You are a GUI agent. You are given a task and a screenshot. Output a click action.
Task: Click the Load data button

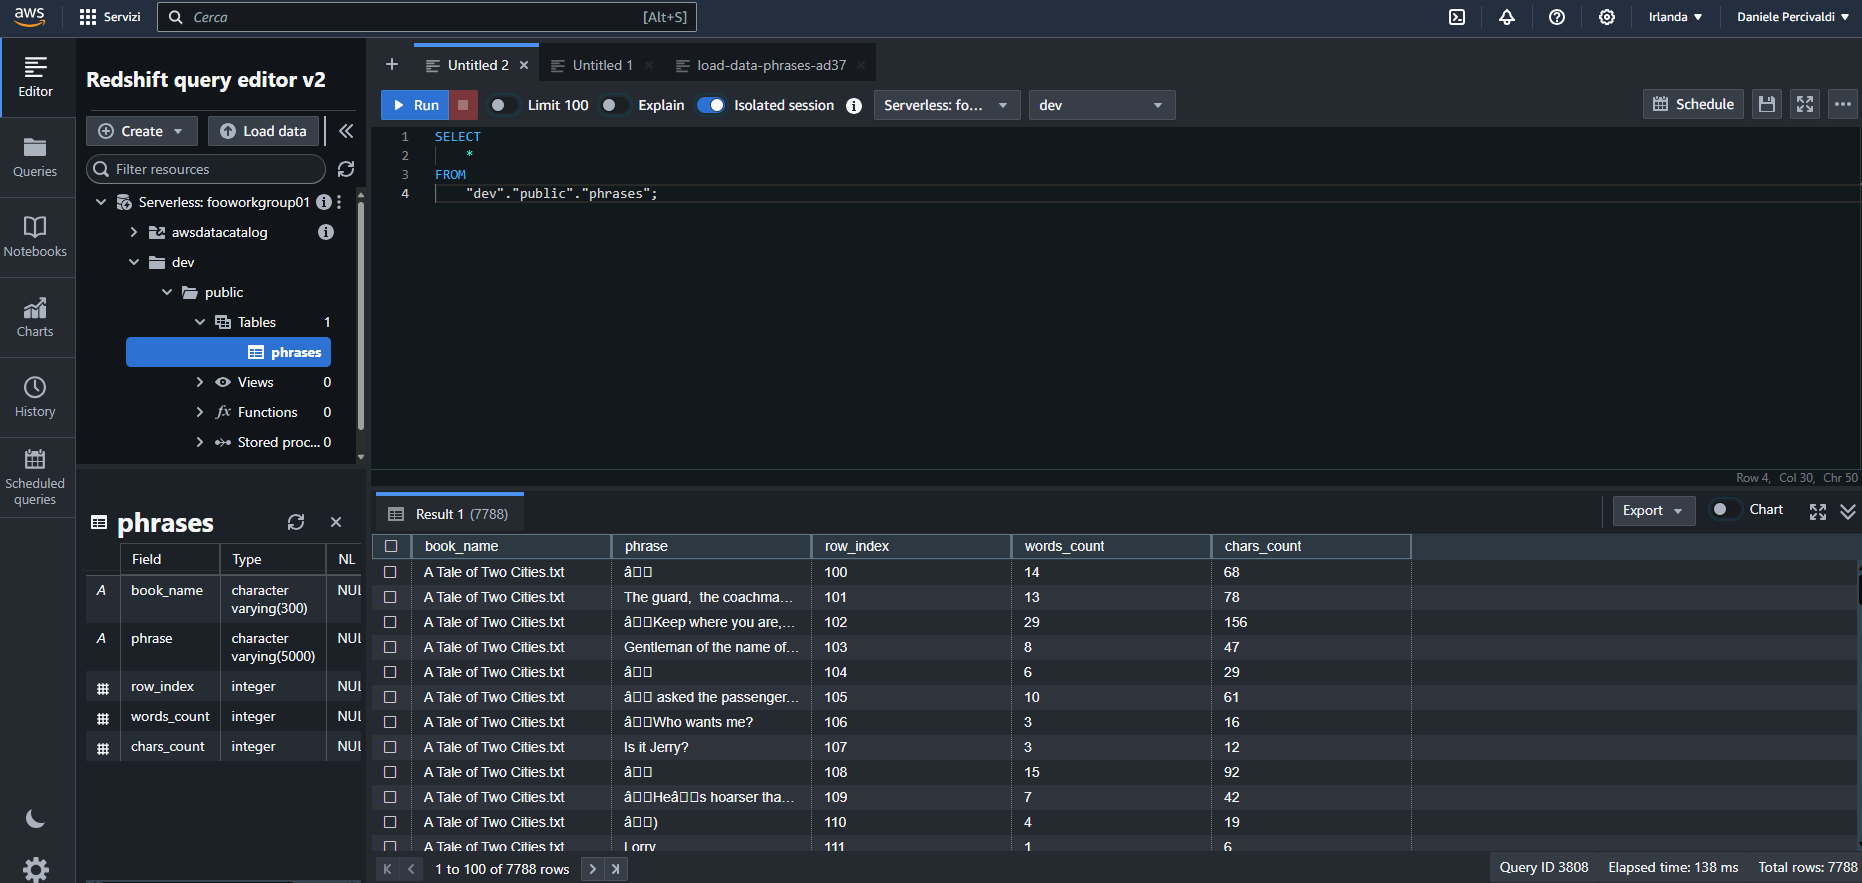point(264,131)
